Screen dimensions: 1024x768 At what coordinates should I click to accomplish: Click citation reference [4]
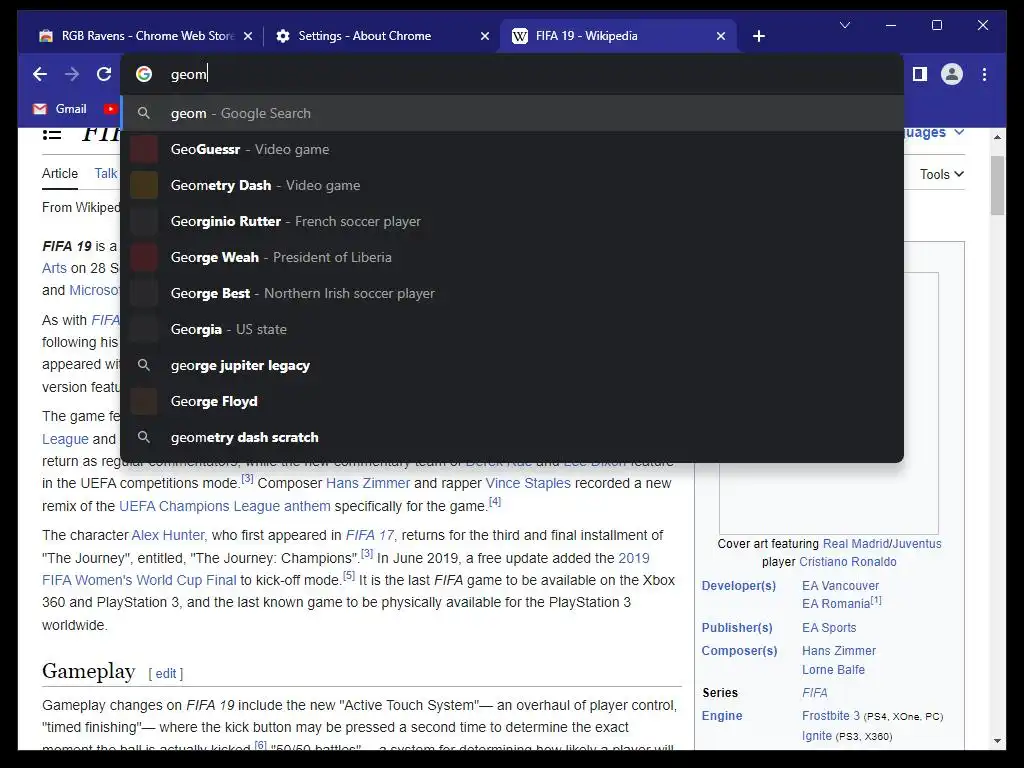tap(495, 502)
